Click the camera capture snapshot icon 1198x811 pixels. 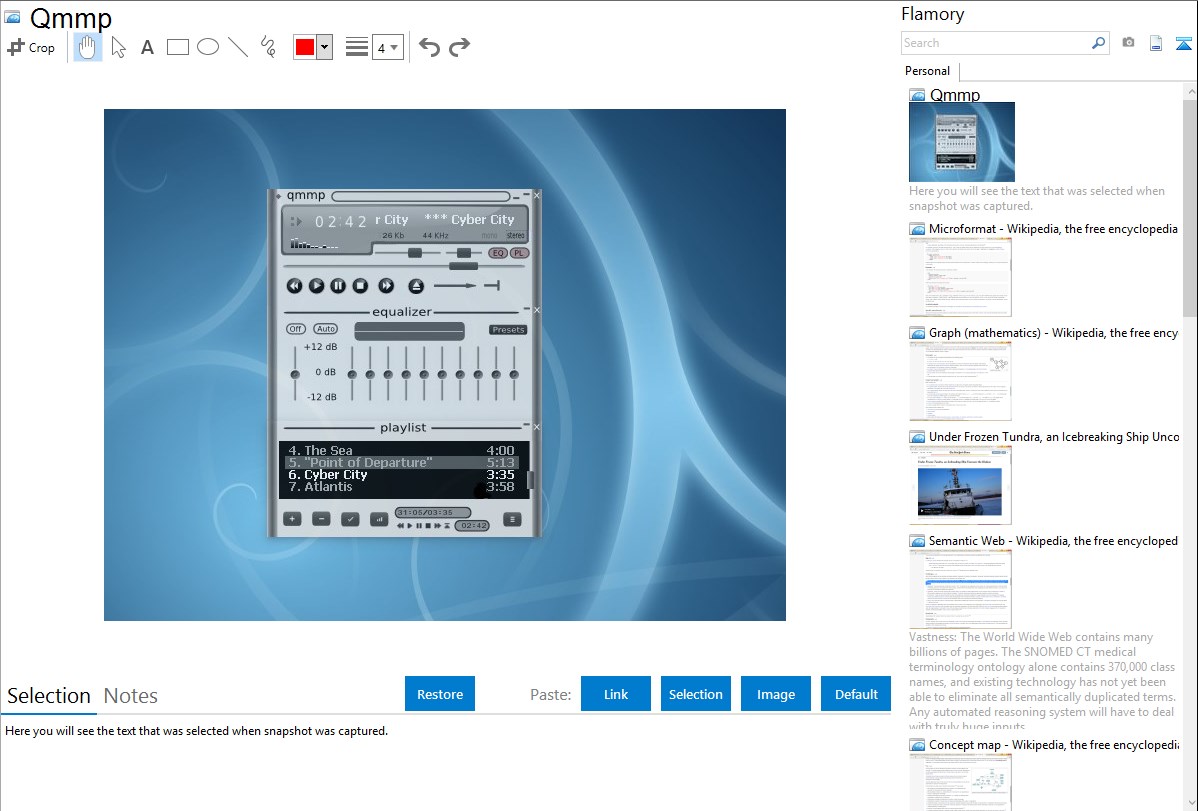[x=1128, y=43]
